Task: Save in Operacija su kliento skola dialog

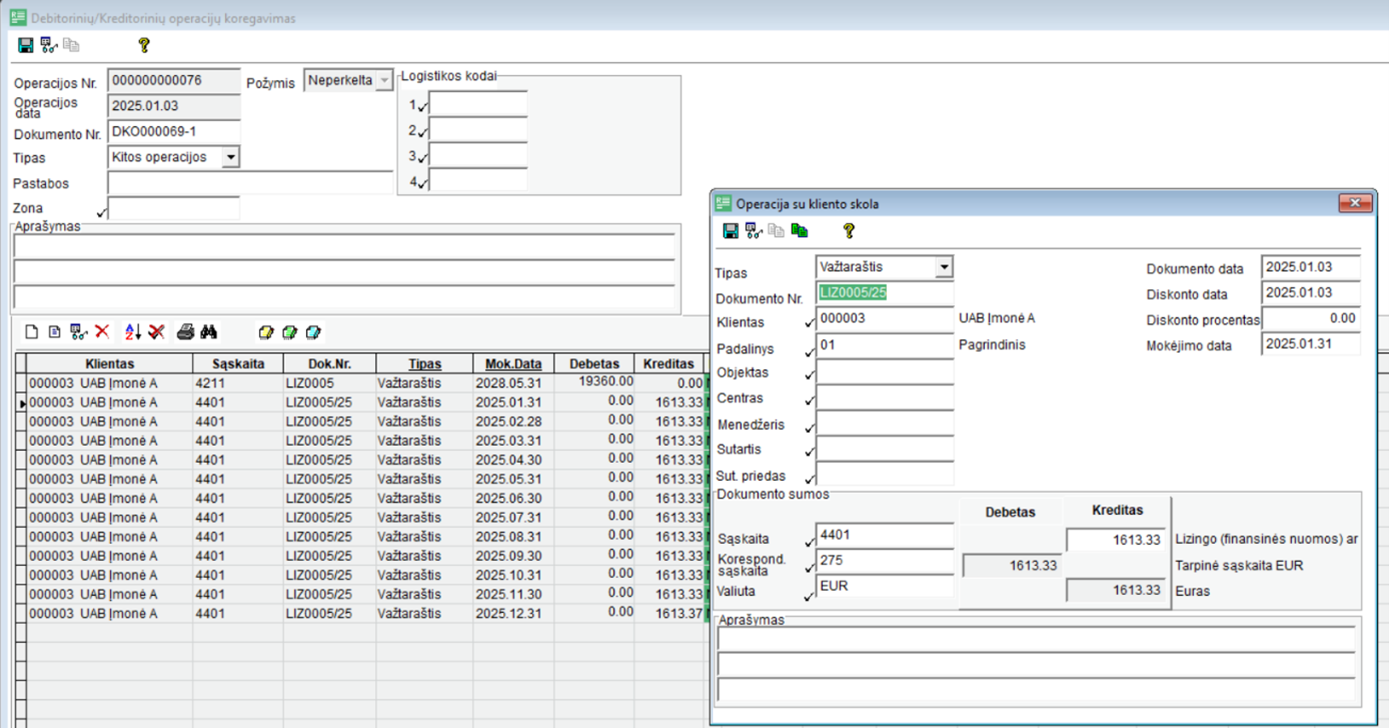Action: click(731, 231)
